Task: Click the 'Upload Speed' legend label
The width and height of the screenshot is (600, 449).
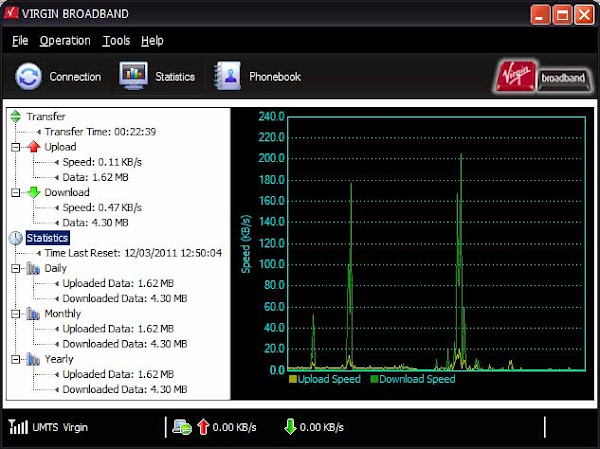Action: tap(329, 379)
